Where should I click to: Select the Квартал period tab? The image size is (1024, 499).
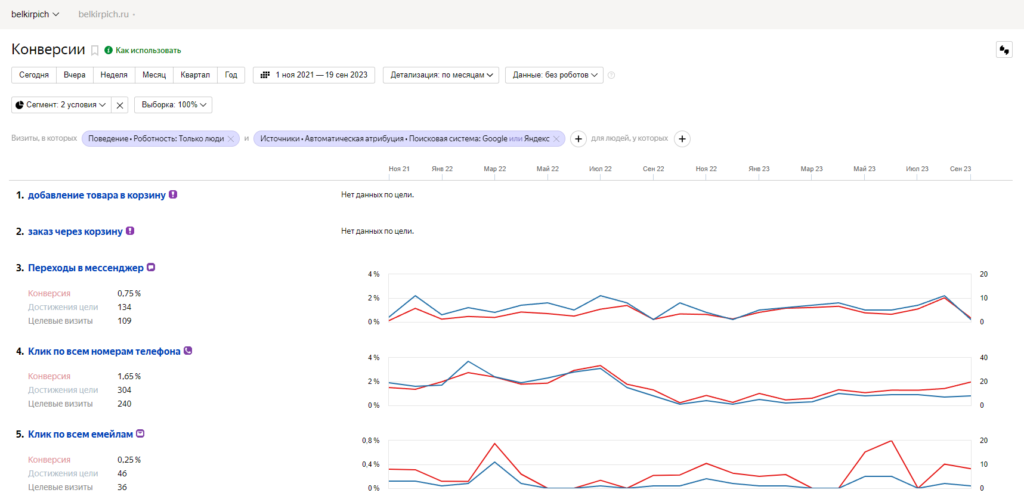[x=195, y=75]
